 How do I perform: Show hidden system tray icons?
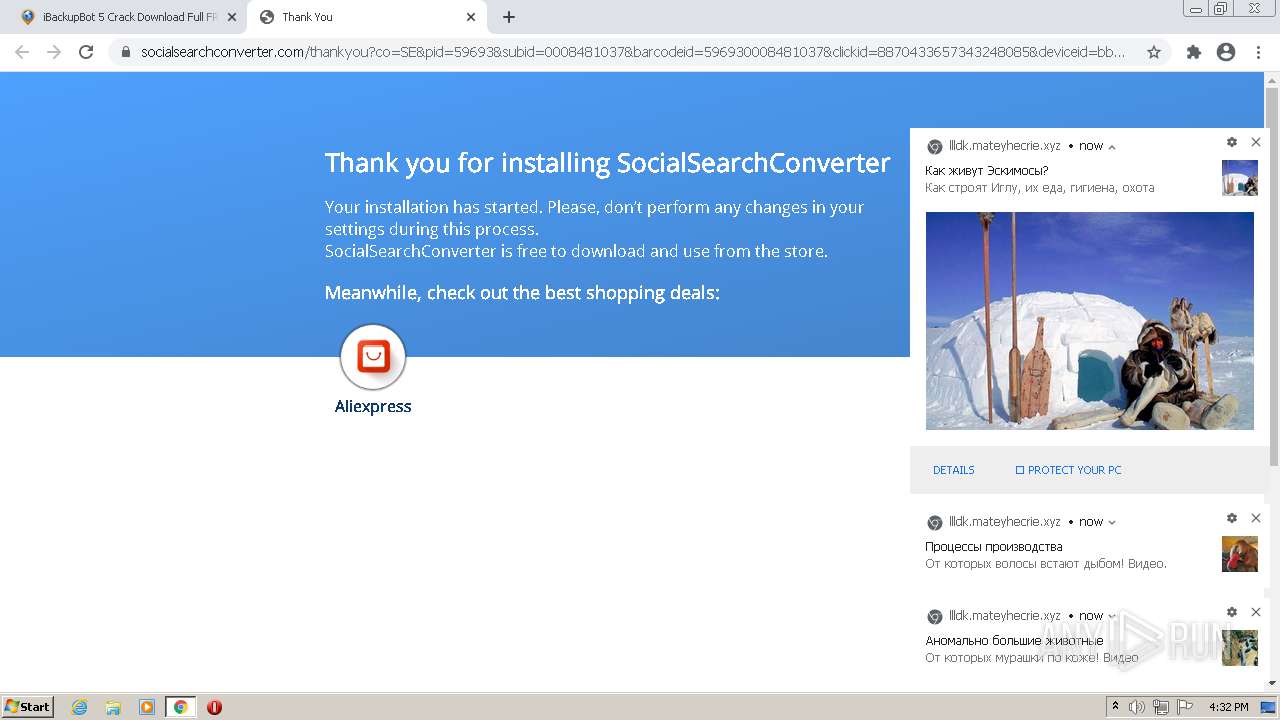pos(1115,707)
